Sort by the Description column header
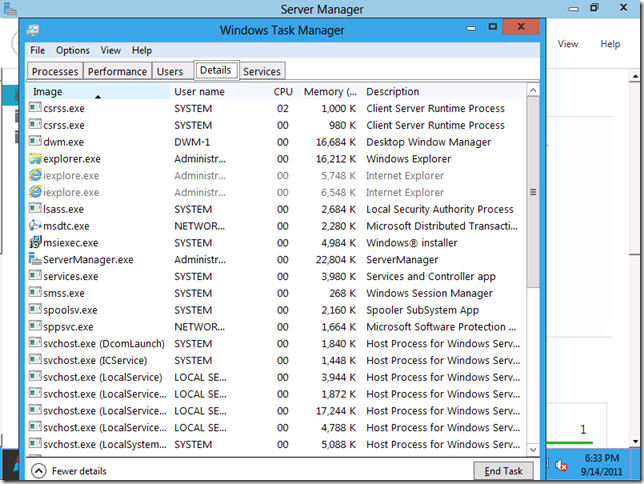The image size is (644, 484). coord(444,91)
